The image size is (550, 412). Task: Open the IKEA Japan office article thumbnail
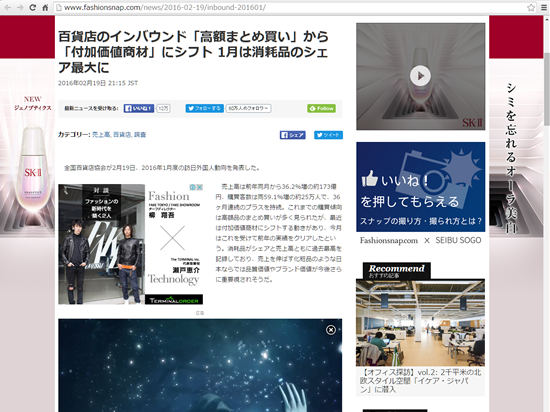click(420, 323)
